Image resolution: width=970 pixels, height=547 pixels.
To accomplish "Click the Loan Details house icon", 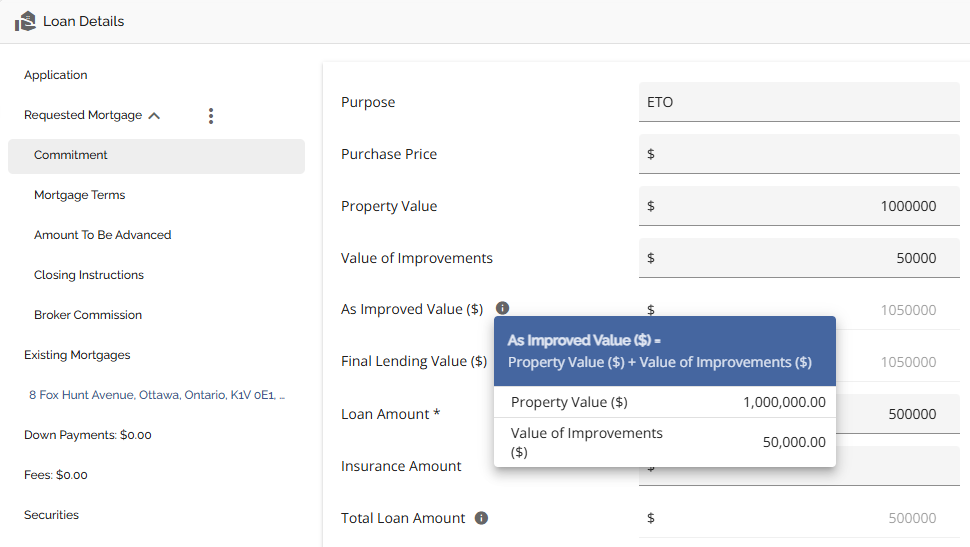I will click(x=25, y=21).
